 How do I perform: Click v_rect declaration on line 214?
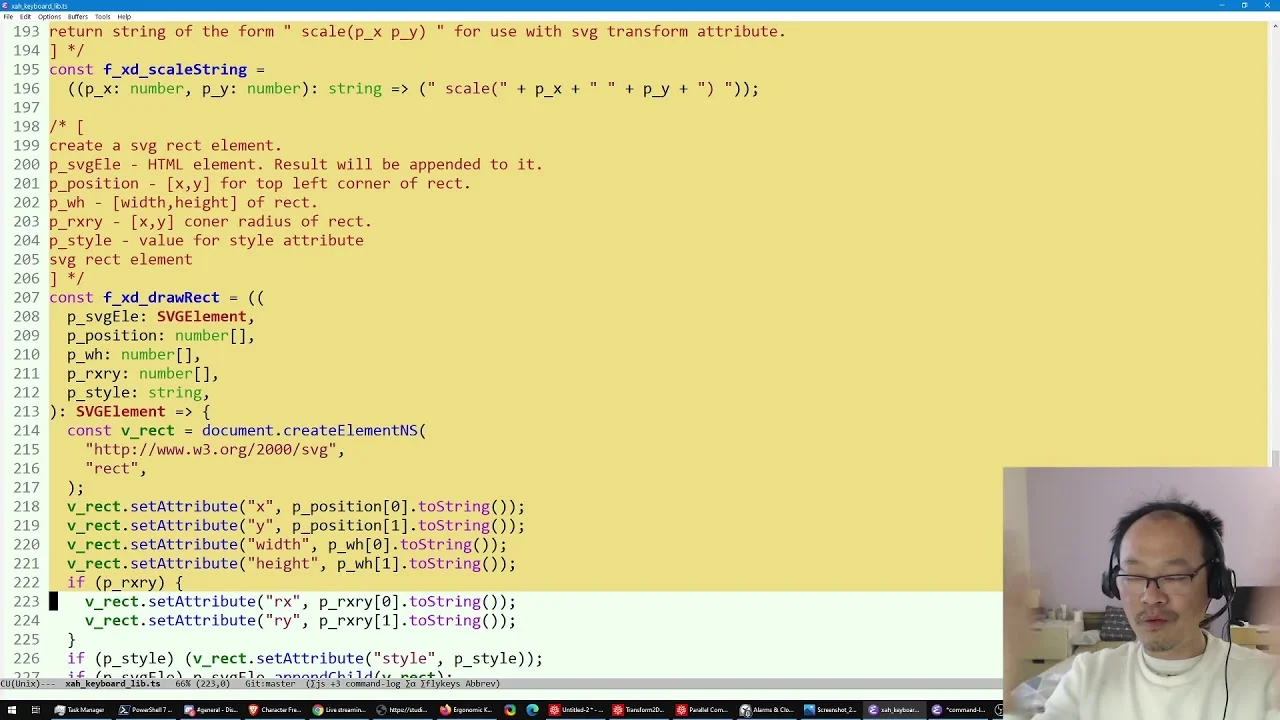tap(148, 430)
